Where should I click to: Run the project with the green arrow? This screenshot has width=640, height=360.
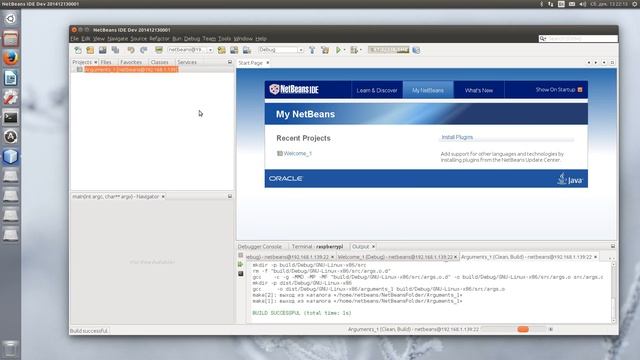click(338, 50)
